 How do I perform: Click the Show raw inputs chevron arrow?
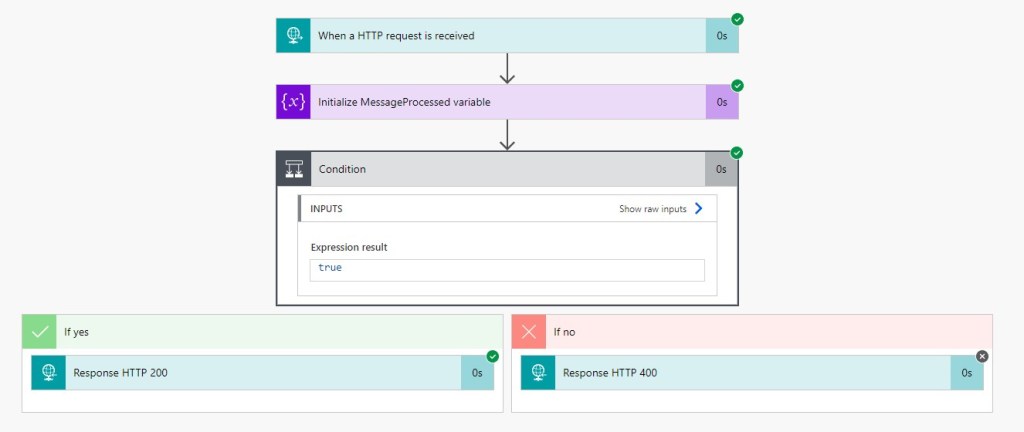(x=698, y=209)
